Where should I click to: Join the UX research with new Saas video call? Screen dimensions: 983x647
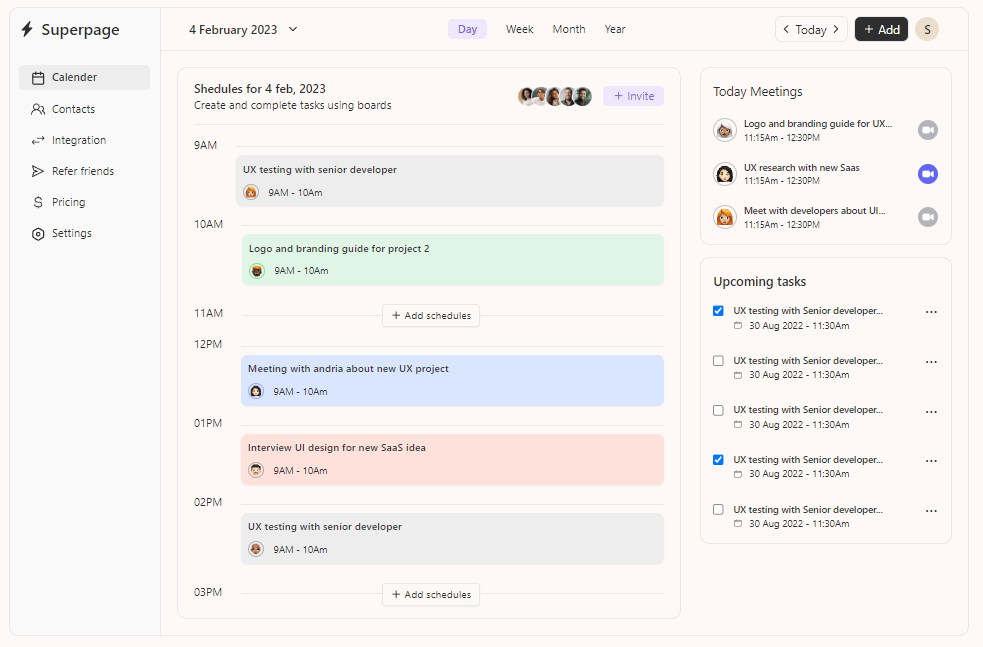click(x=928, y=174)
